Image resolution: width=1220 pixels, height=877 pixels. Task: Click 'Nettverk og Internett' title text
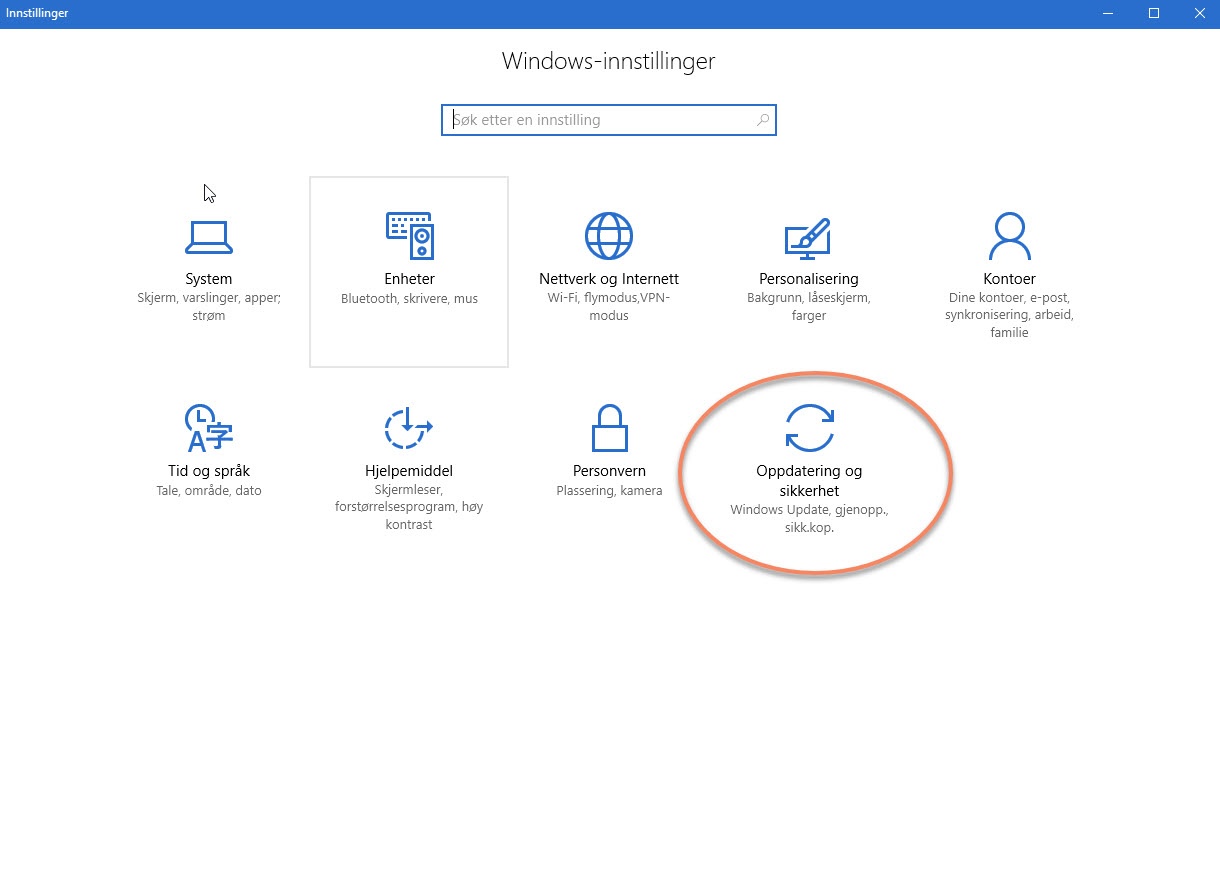609,279
